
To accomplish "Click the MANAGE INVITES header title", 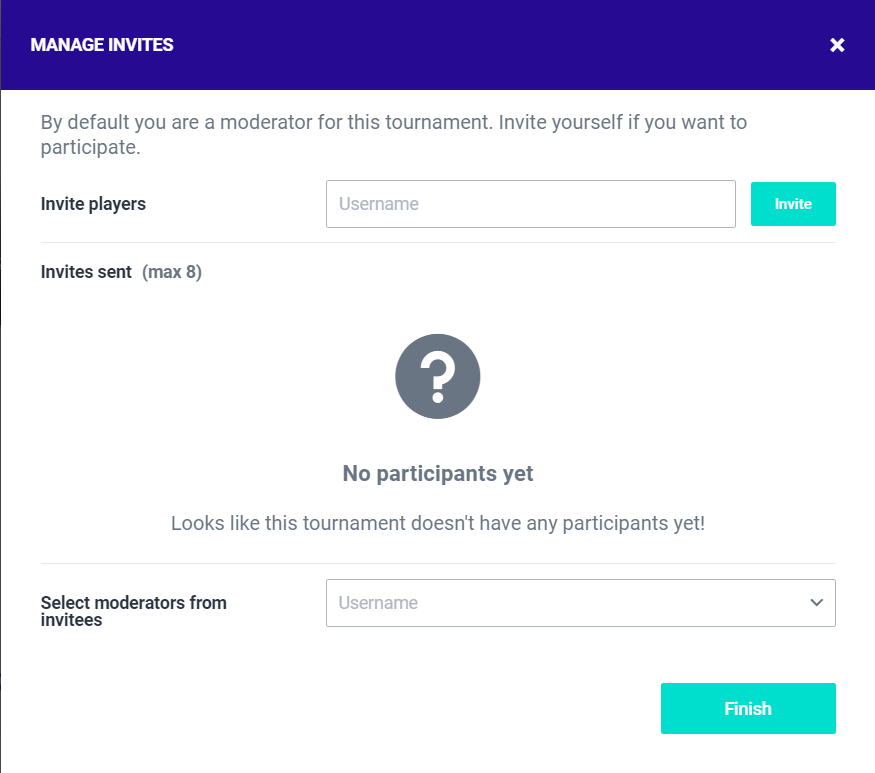I will point(102,45).
